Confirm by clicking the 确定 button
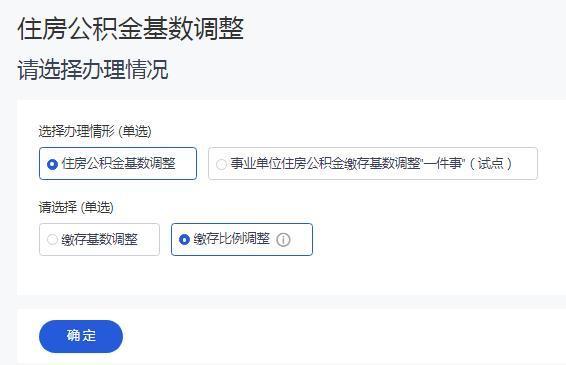Viewport: 566px width, 365px height. [x=81, y=336]
